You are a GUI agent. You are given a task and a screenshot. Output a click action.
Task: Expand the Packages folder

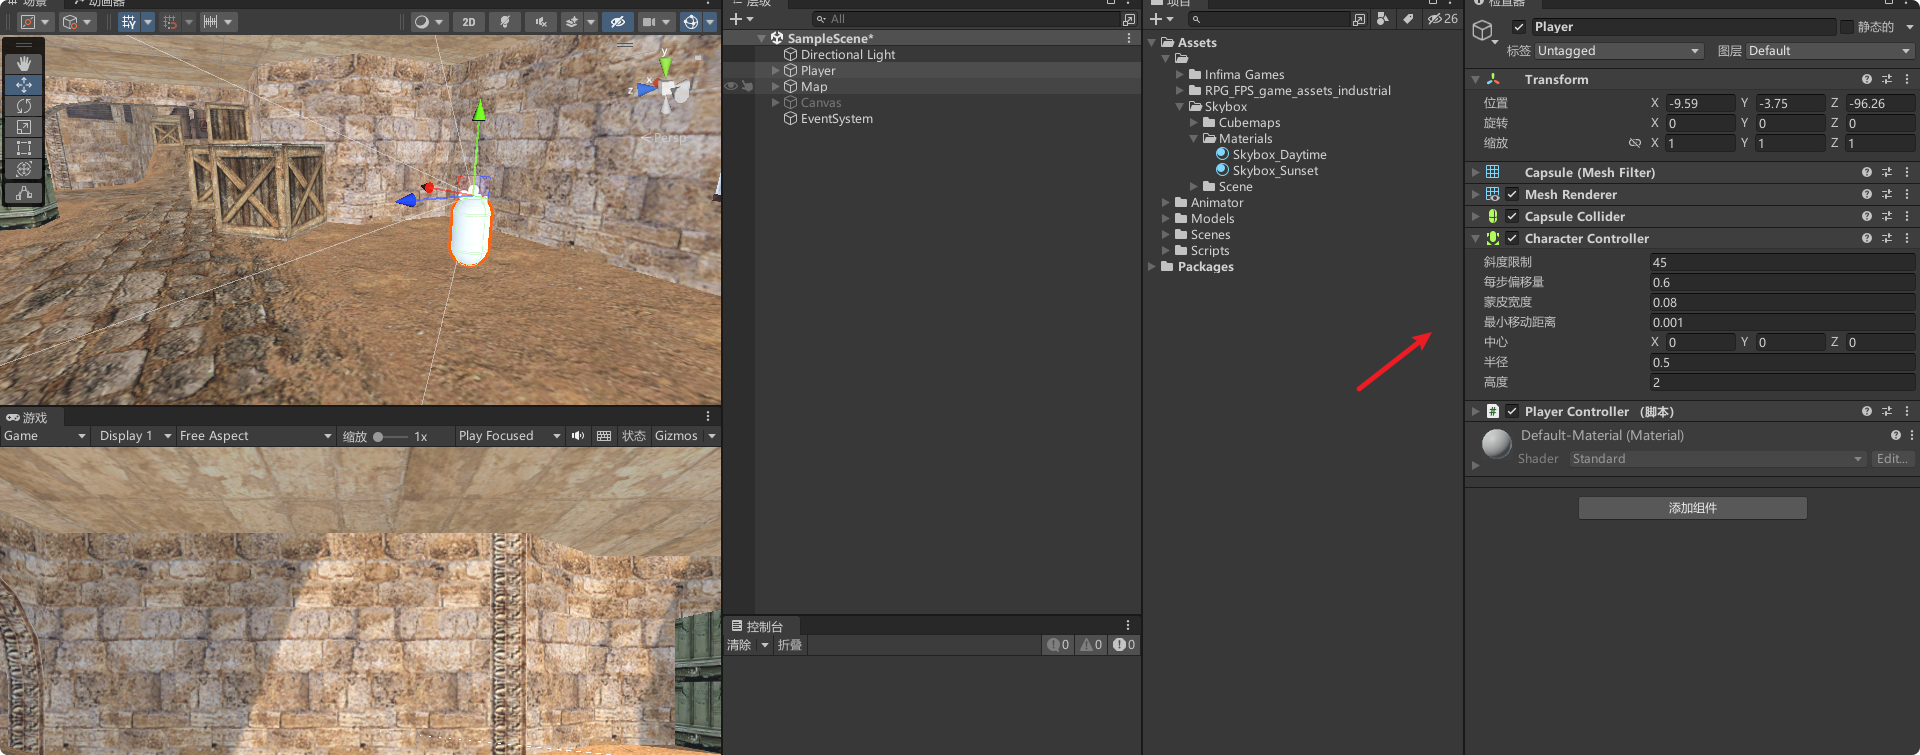click(1152, 266)
